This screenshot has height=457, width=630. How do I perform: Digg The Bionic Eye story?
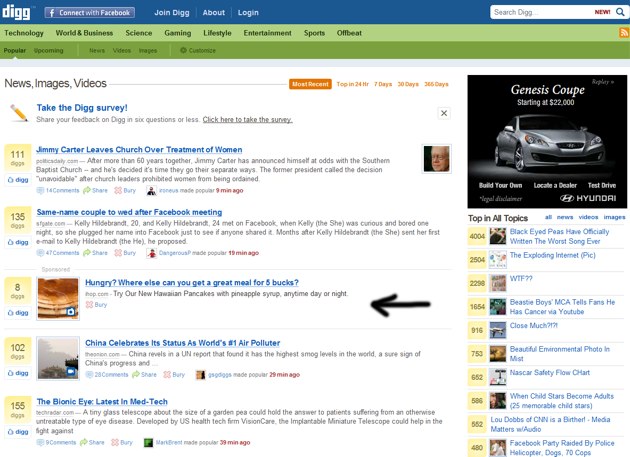coord(18,432)
